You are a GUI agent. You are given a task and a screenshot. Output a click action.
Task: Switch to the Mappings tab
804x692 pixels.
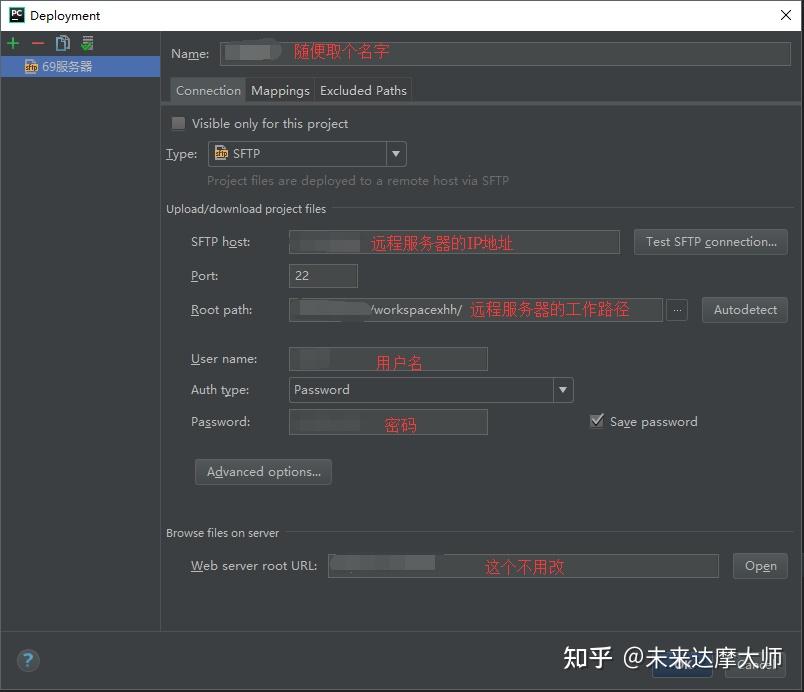280,90
